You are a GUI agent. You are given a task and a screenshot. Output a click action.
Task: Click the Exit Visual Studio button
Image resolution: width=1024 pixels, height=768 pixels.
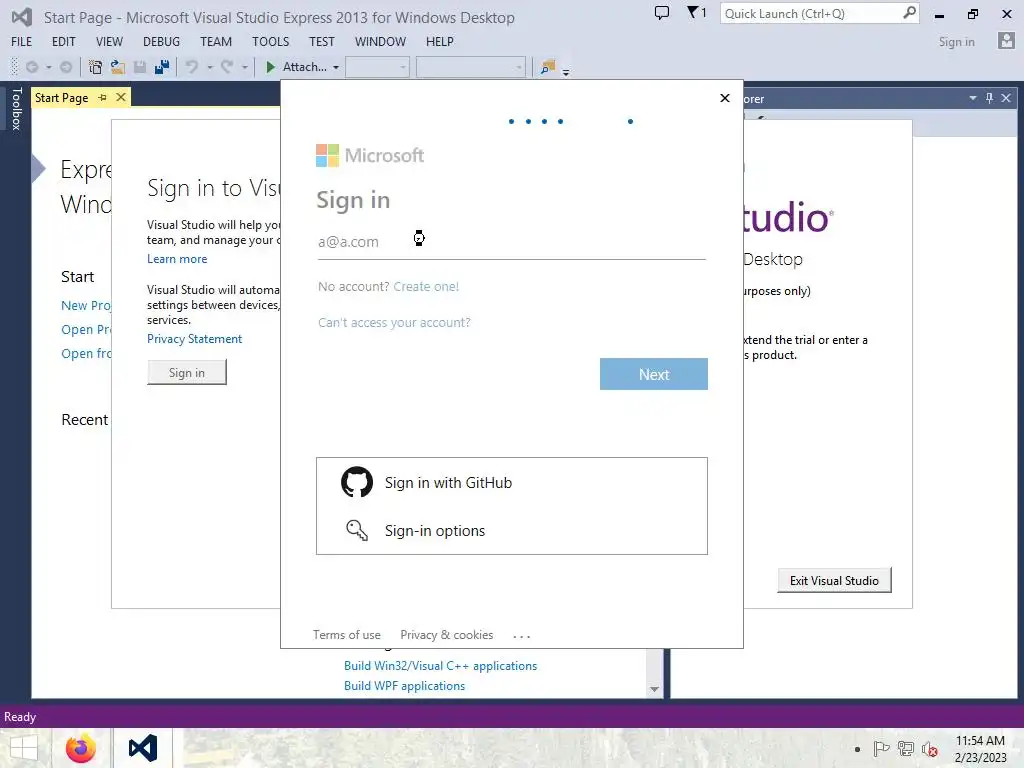tap(834, 581)
